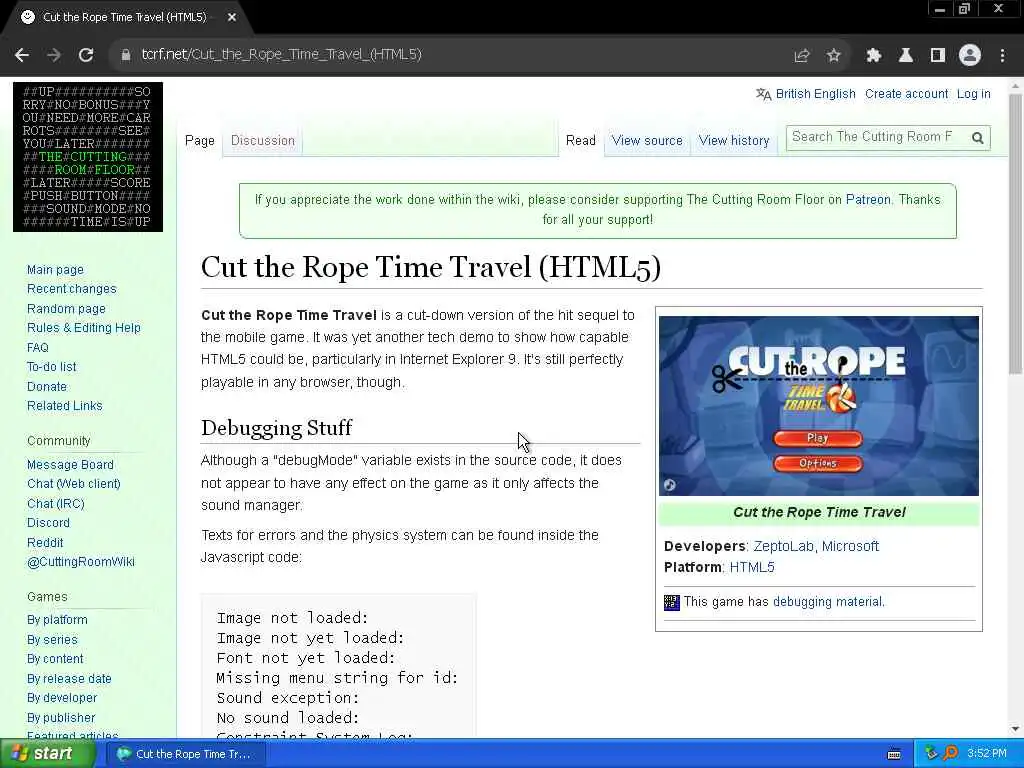Screen dimensions: 1024x768
Task: Select the Read tab
Action: click(581, 140)
